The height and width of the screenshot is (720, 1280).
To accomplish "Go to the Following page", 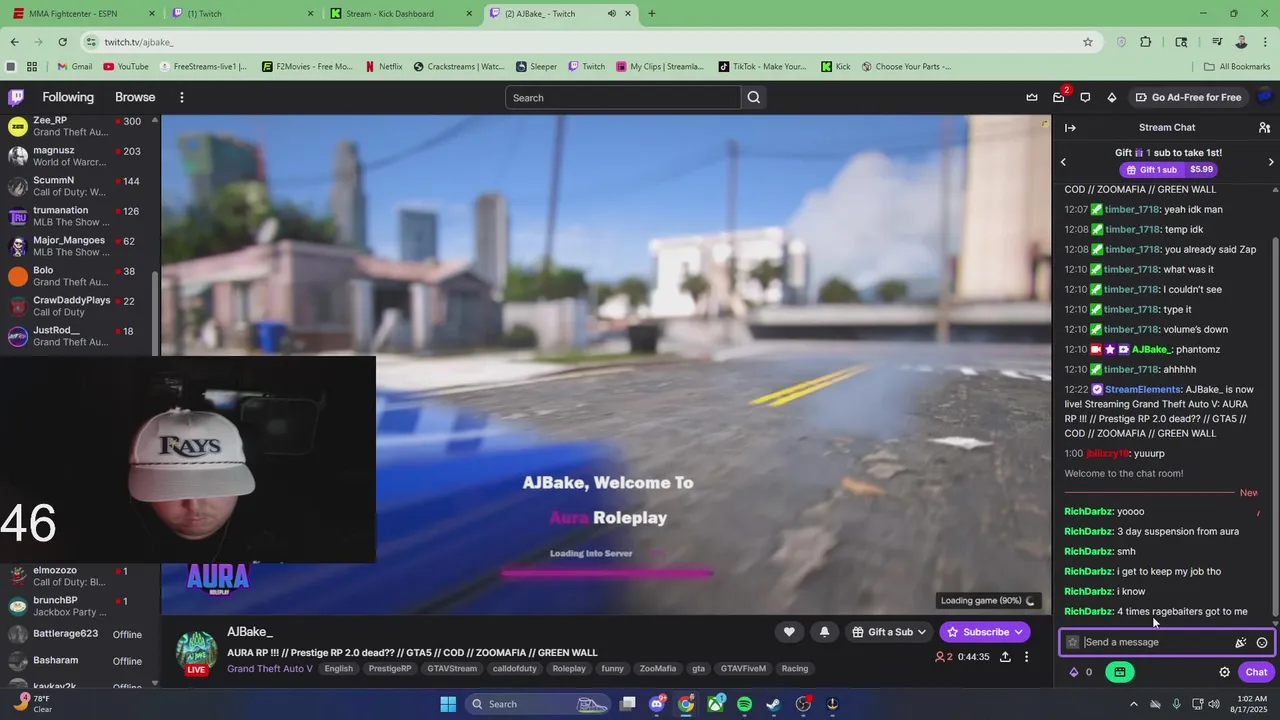I will [x=68, y=97].
